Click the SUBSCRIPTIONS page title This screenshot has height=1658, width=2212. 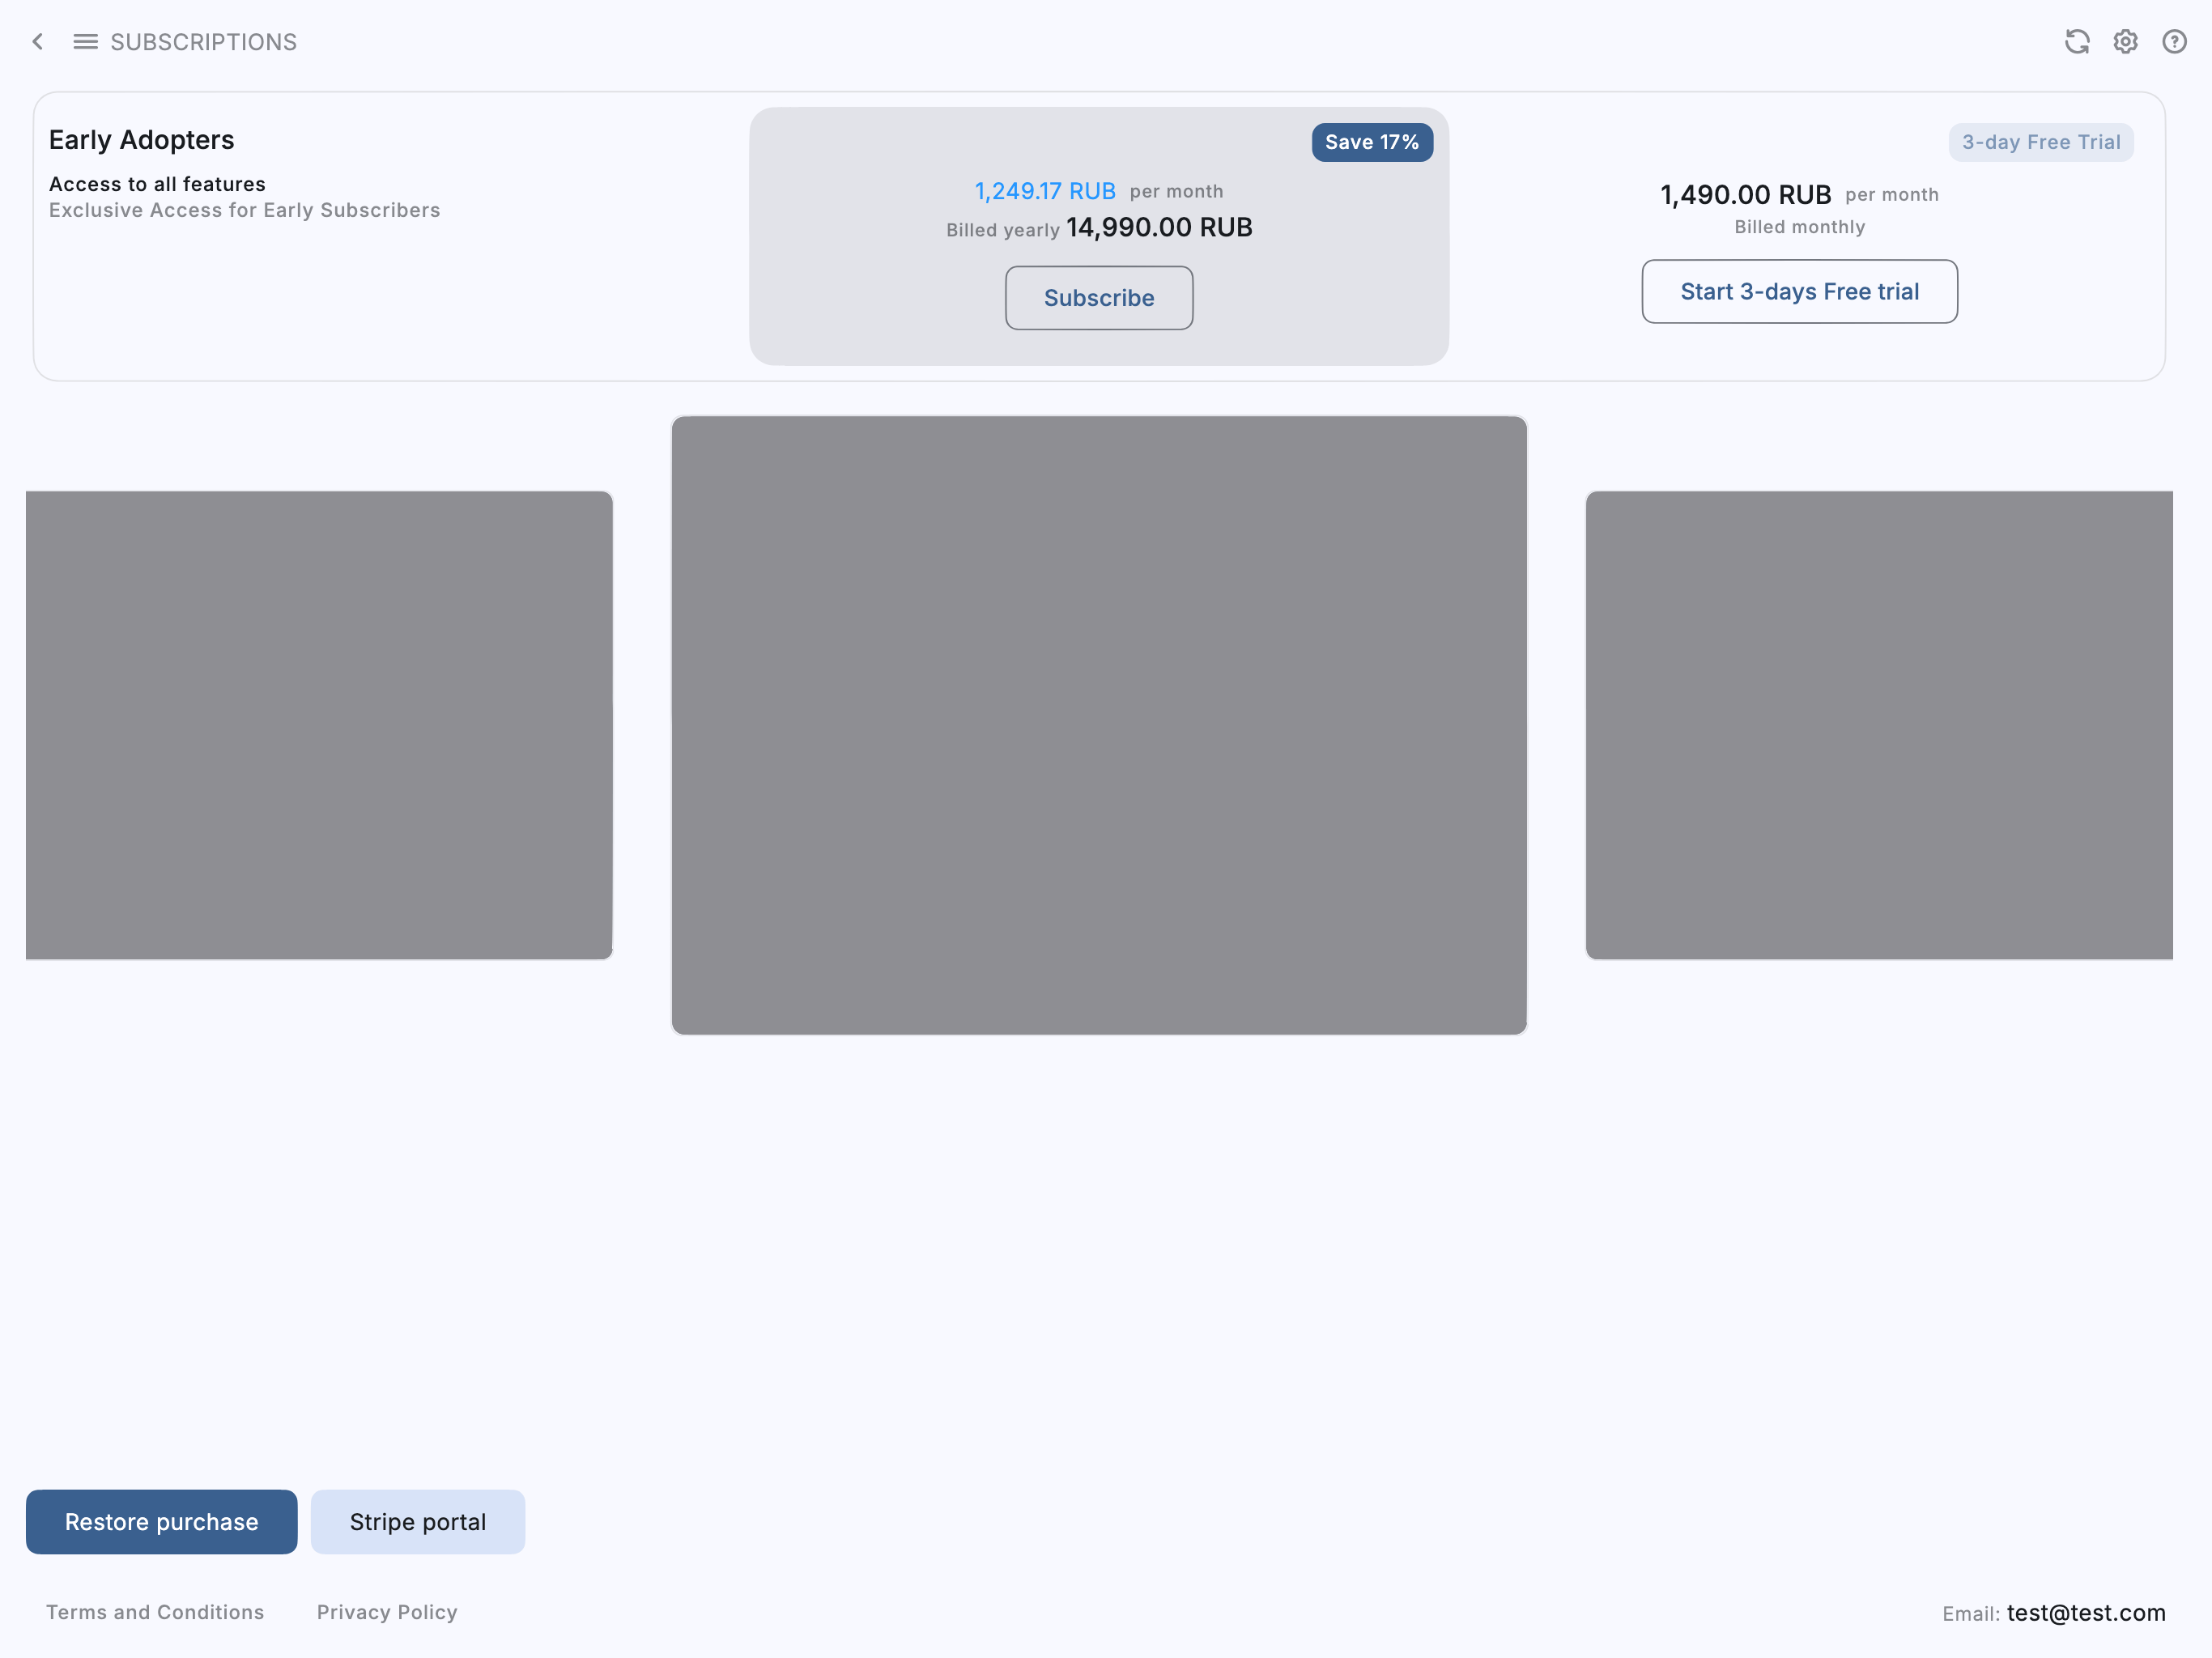(203, 42)
